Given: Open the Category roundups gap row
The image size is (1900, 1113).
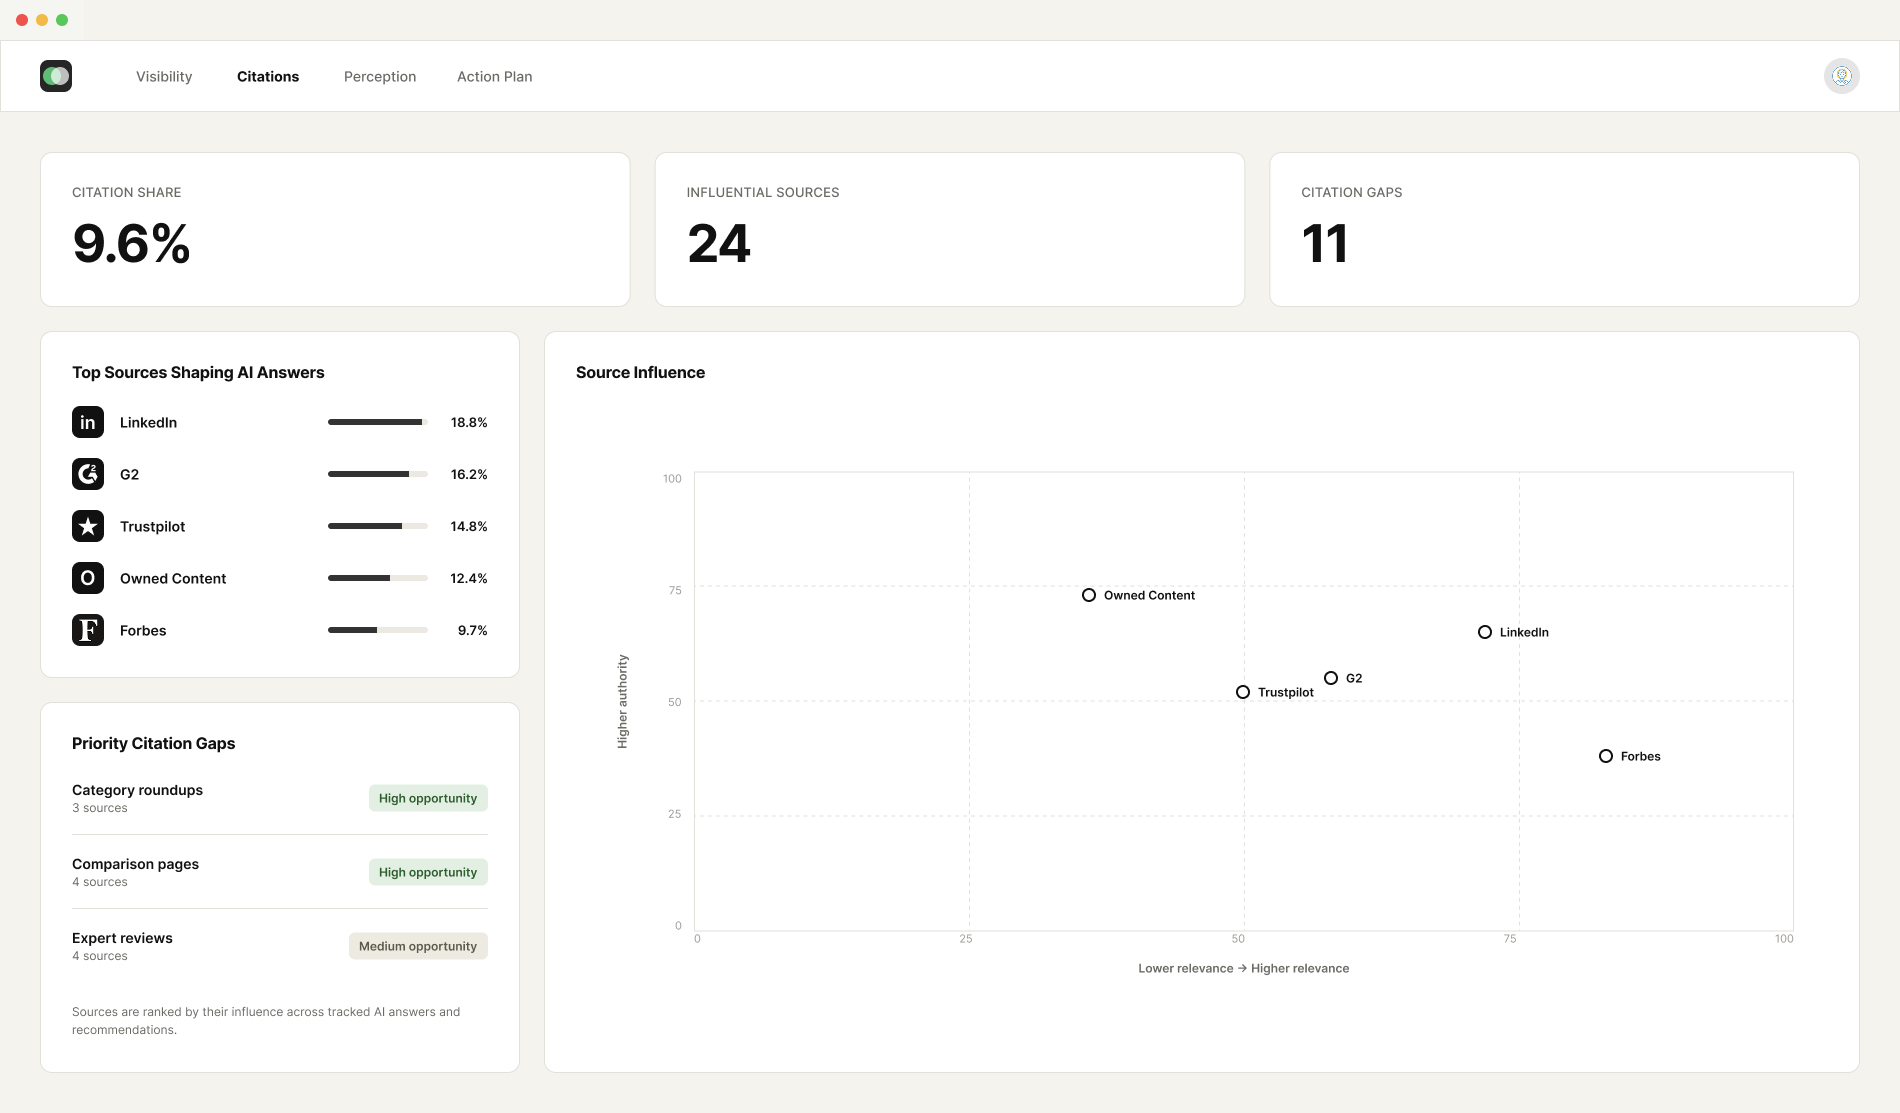Looking at the screenshot, I should click(x=280, y=798).
